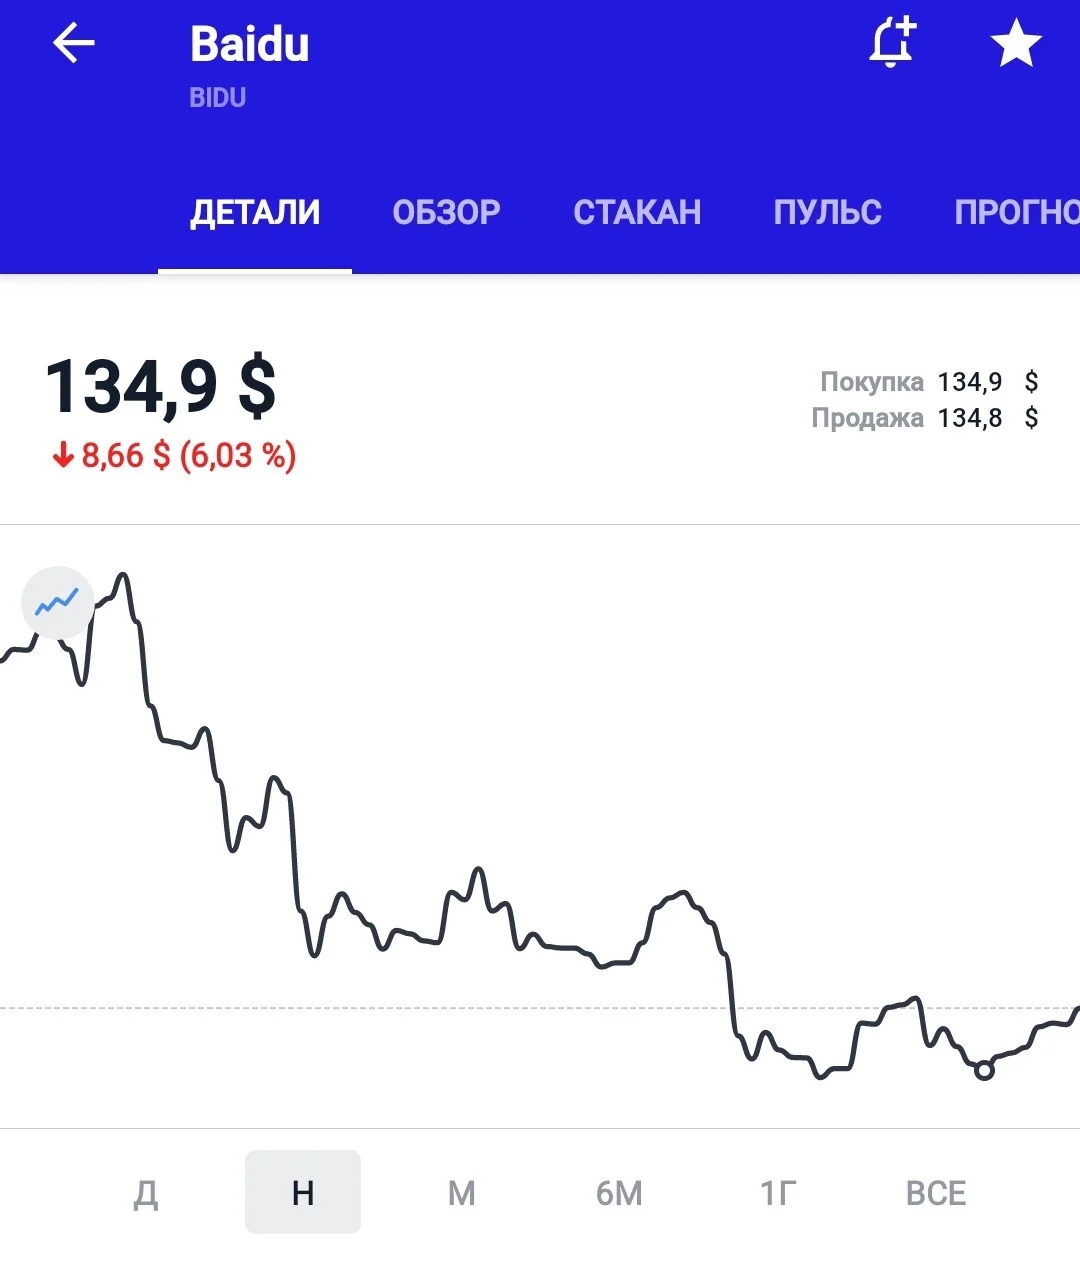Open chart type line-graph icon
This screenshot has height=1283, width=1080.
point(57,602)
